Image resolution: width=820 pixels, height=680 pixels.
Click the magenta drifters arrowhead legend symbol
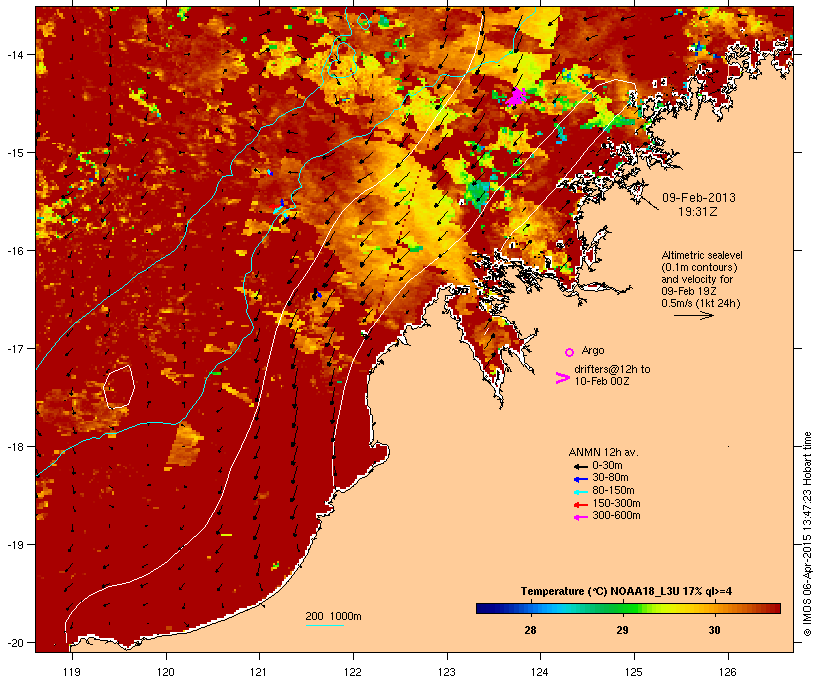pyautogui.click(x=562, y=378)
